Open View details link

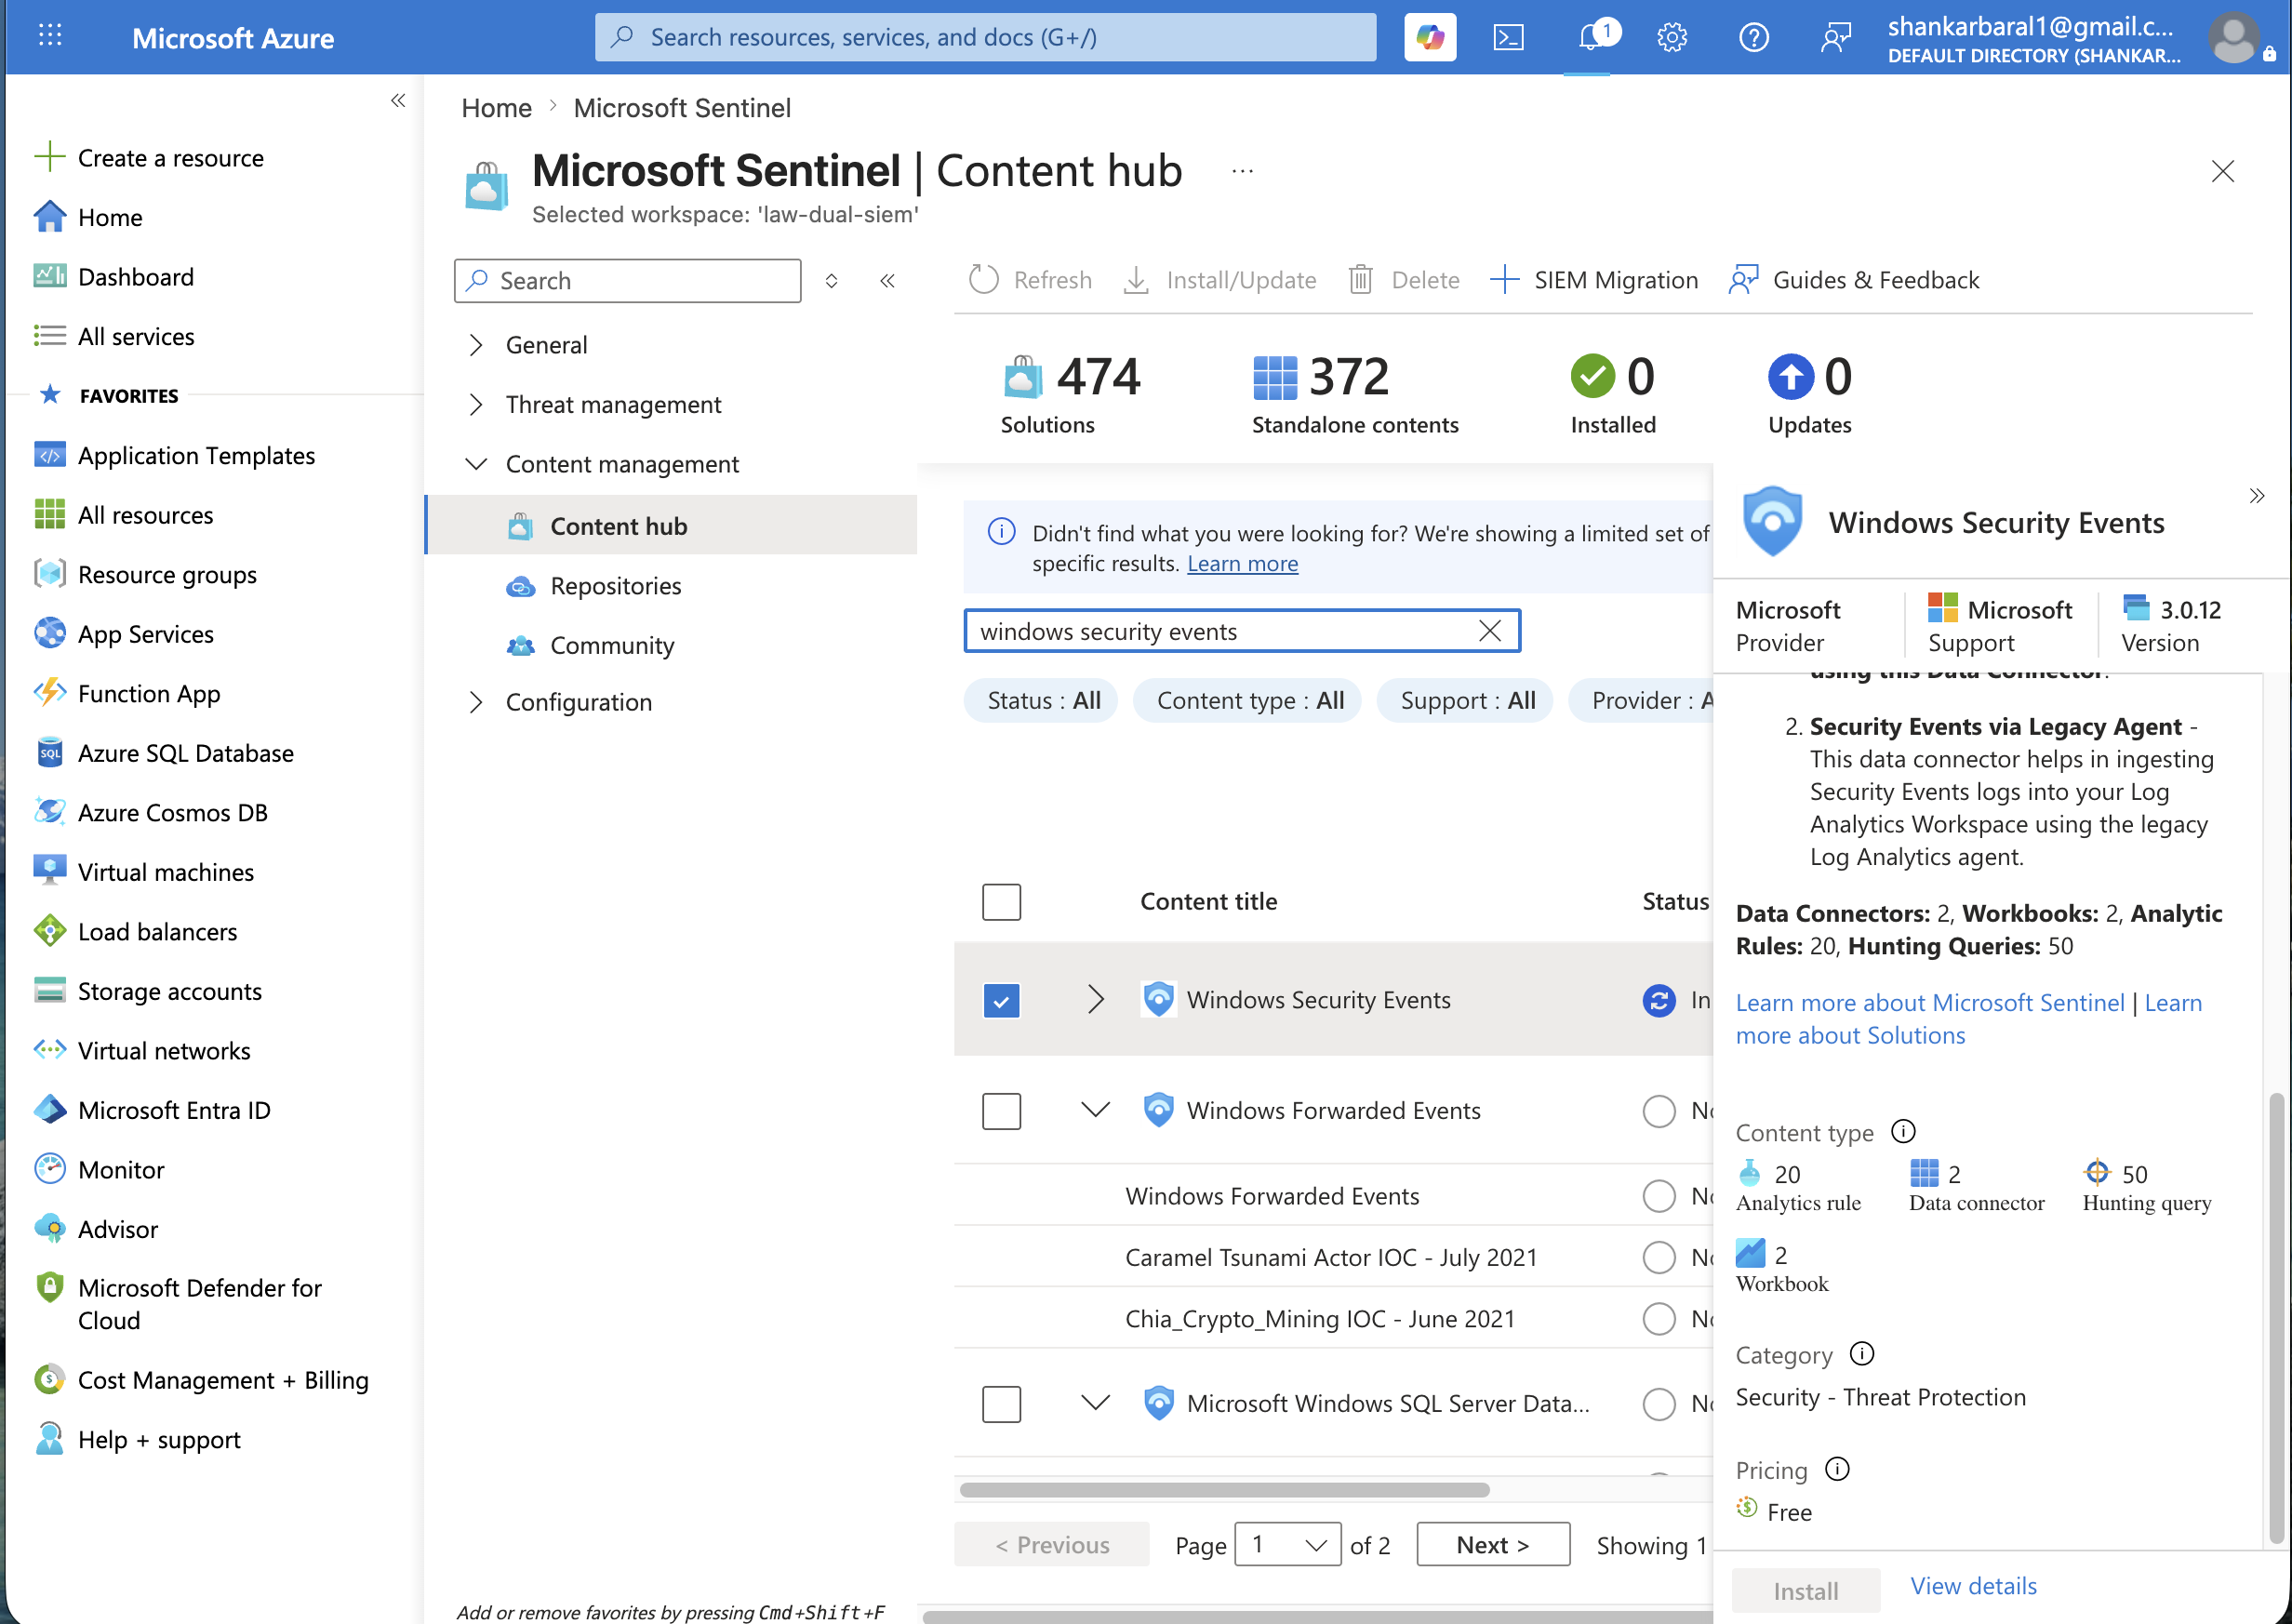pos(1974,1585)
